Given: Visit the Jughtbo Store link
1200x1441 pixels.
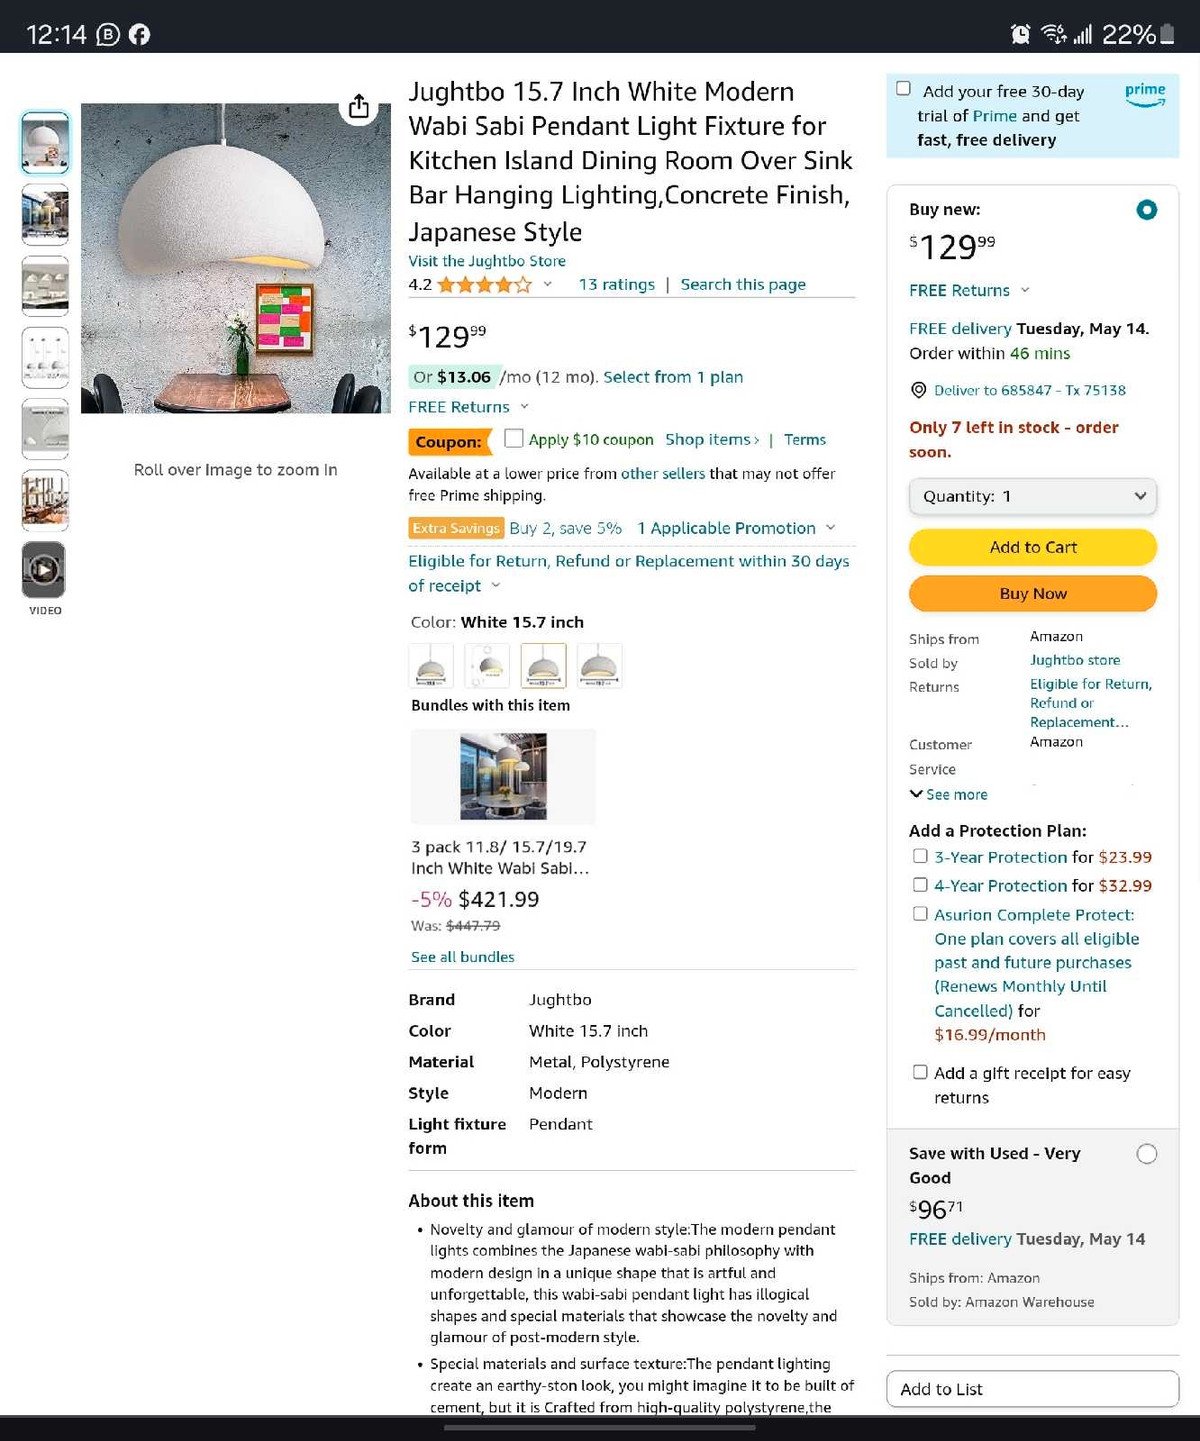Looking at the screenshot, I should pyautogui.click(x=487, y=261).
